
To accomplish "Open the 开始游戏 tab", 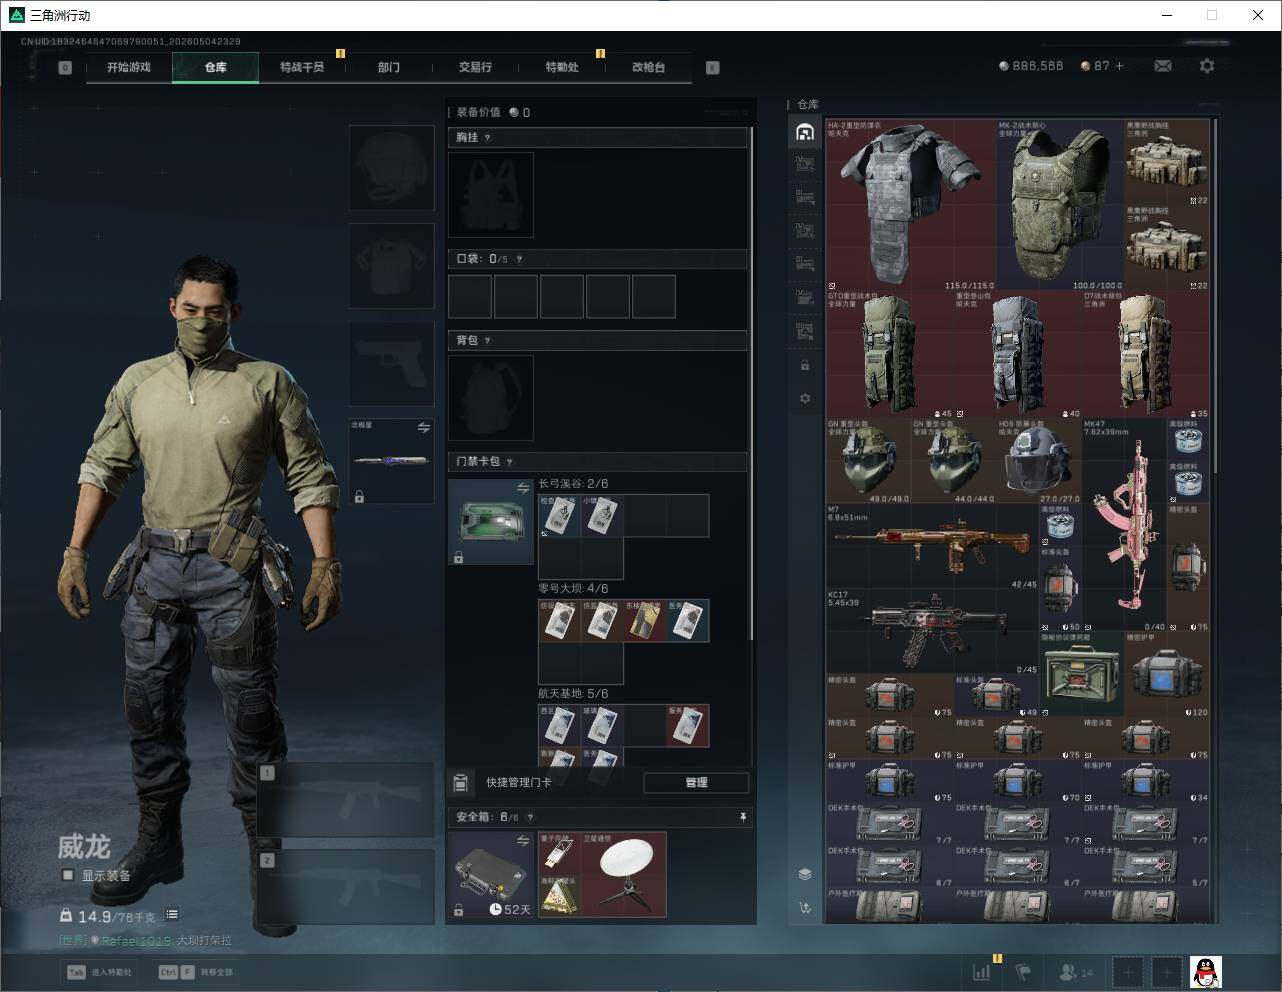I will tap(129, 67).
